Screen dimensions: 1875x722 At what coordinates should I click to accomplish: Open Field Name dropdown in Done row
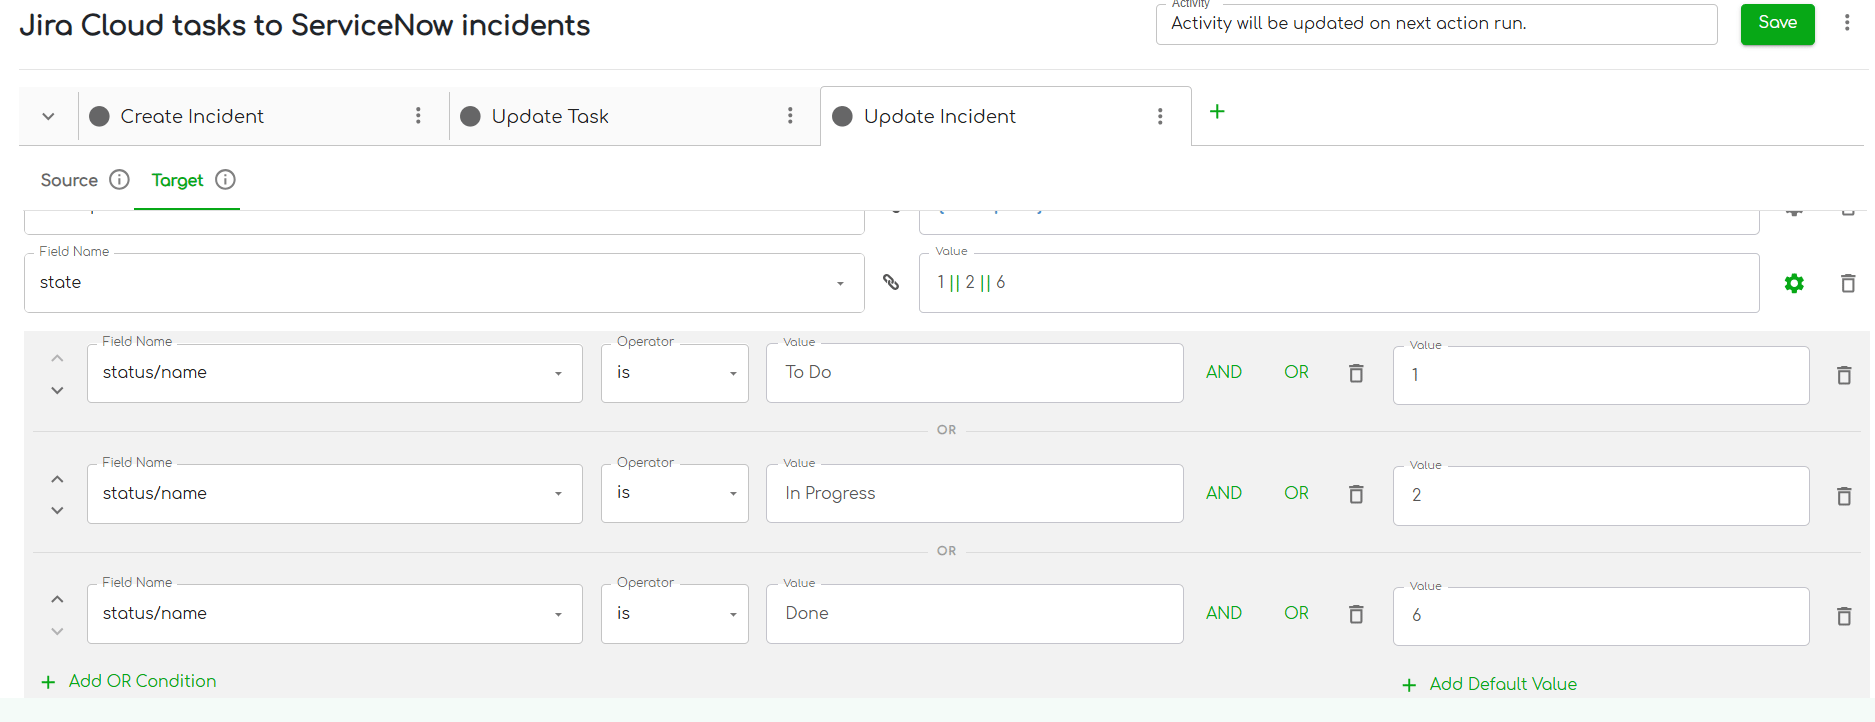(x=335, y=614)
